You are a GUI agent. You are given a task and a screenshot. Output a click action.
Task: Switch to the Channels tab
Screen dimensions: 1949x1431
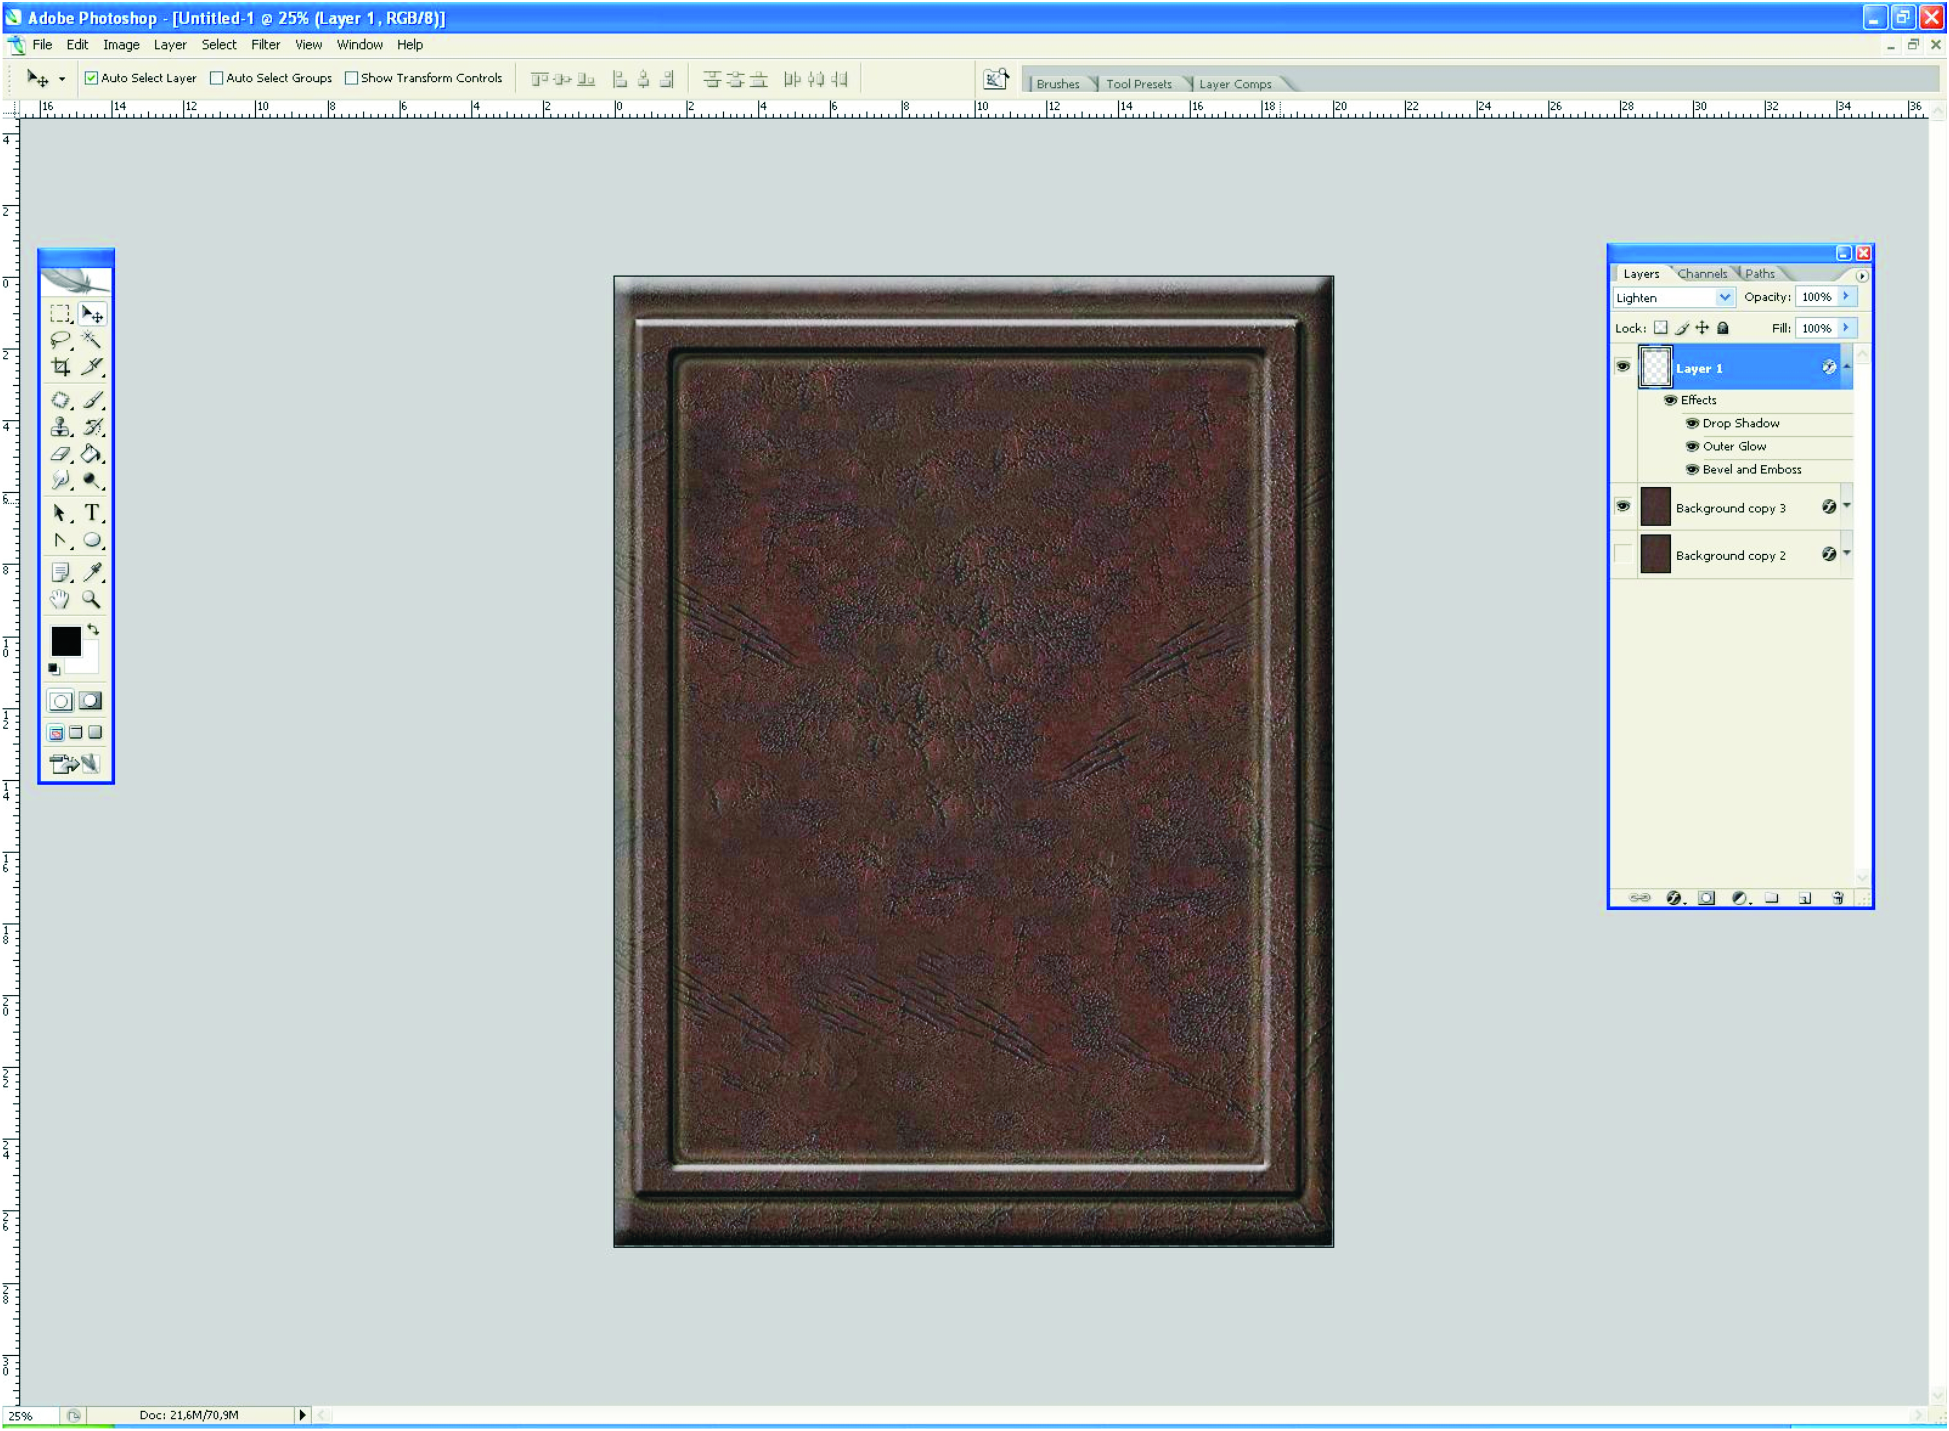tap(1701, 274)
